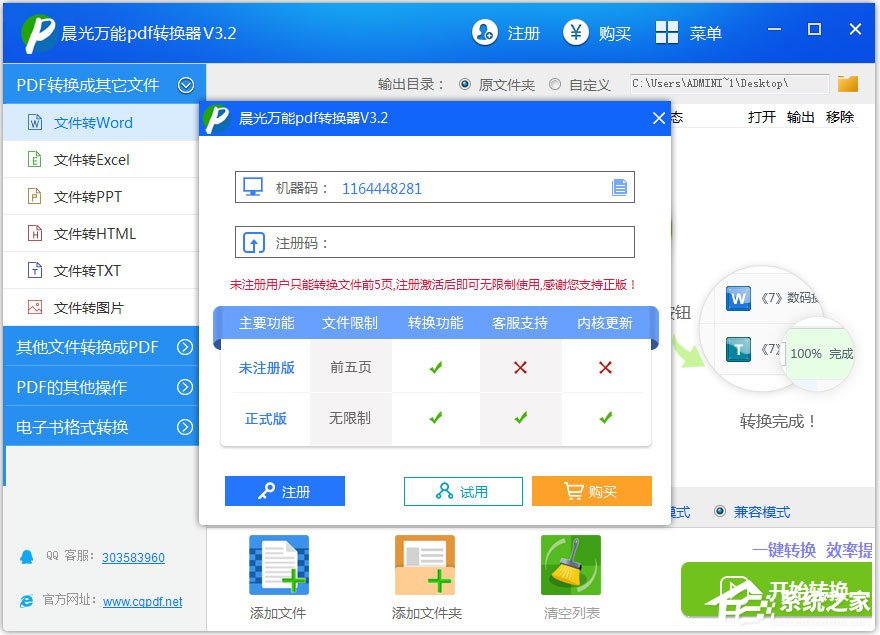Click the 内核更新 table header
Image resolution: width=880 pixels, height=635 pixels.
tap(605, 323)
